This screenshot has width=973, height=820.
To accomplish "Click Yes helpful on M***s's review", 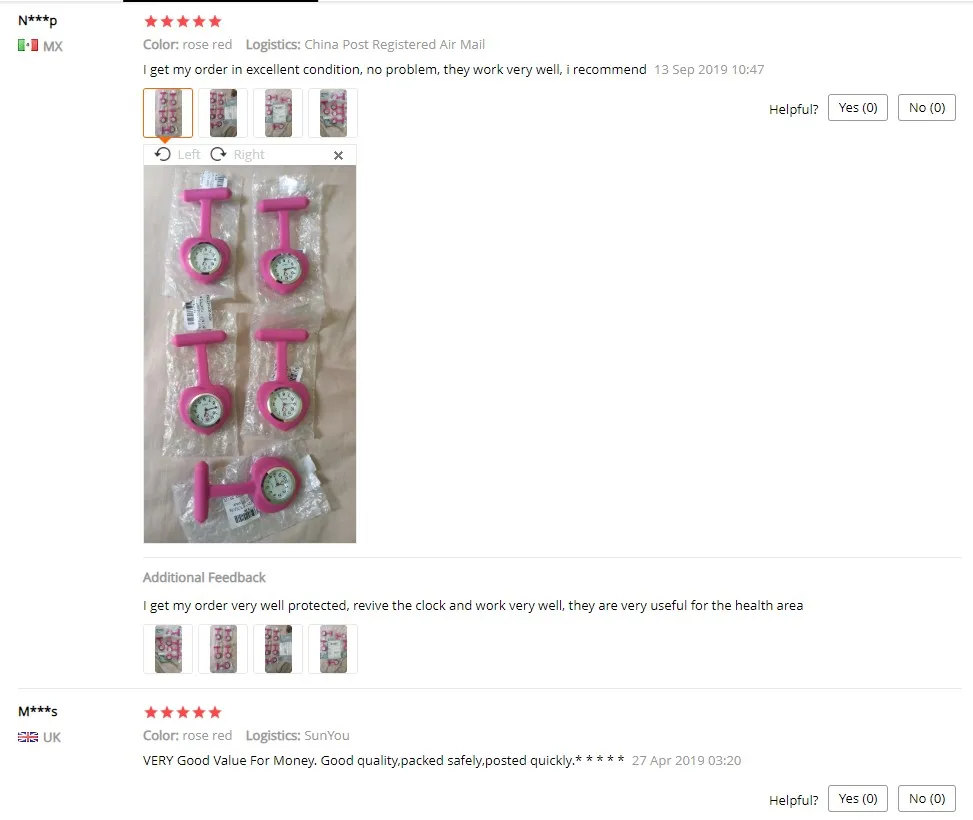I will 858,799.
